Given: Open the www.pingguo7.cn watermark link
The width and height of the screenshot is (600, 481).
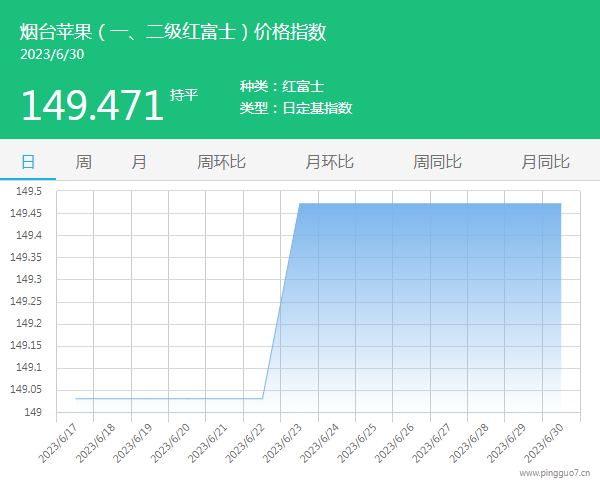Looking at the screenshot, I should tap(555, 471).
